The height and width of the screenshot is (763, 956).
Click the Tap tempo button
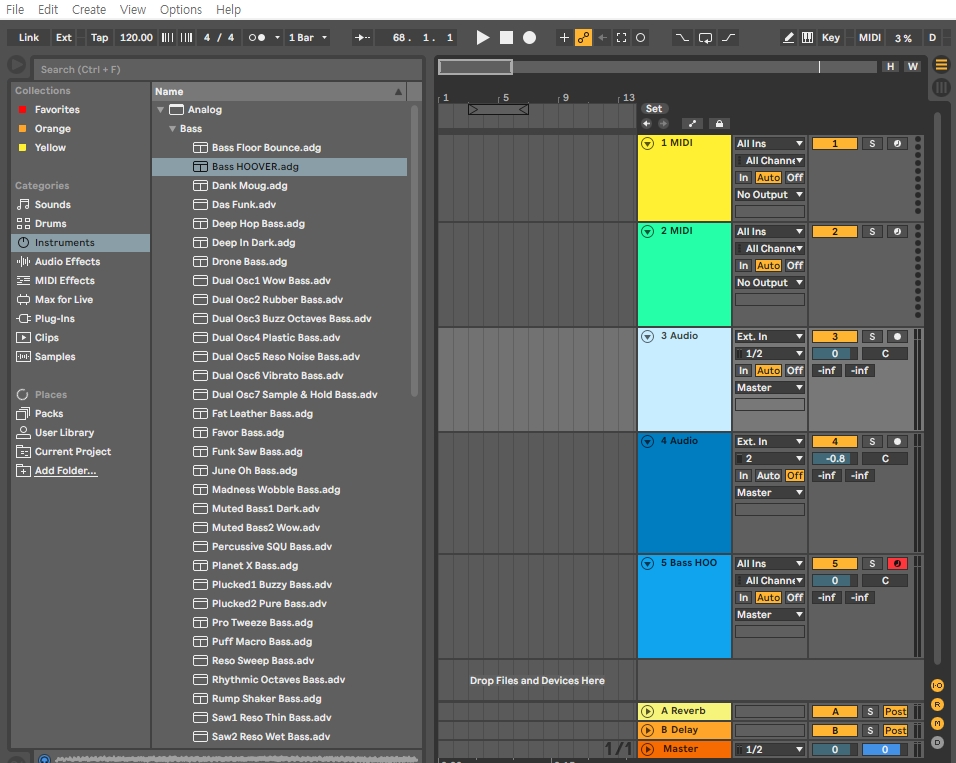tap(99, 38)
